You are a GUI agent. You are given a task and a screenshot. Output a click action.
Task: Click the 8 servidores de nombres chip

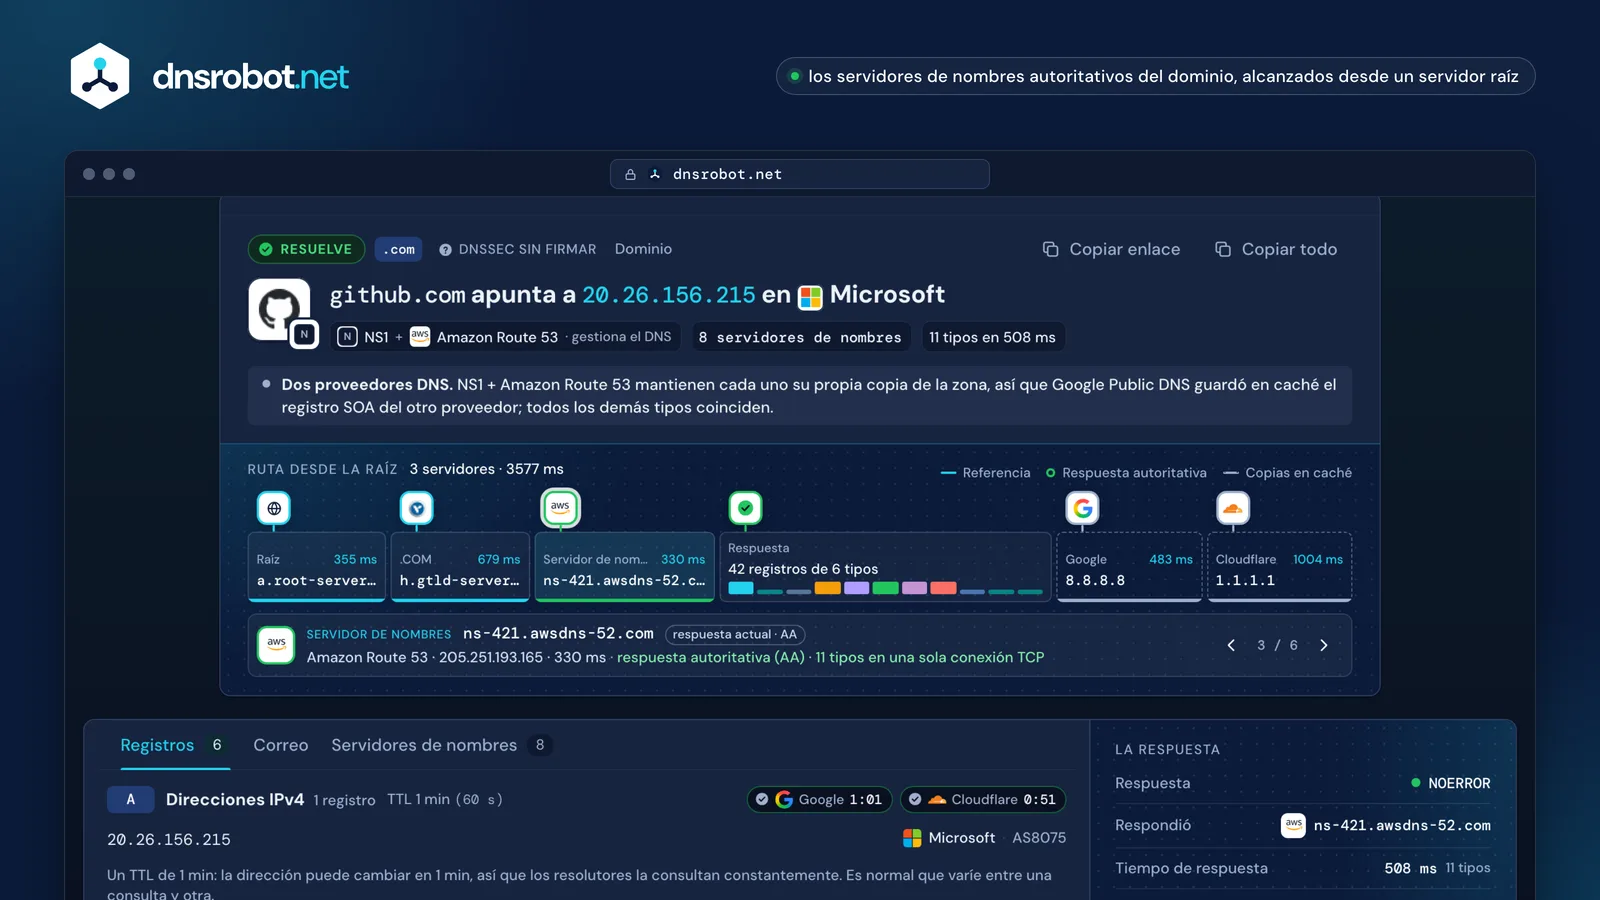pyautogui.click(x=800, y=337)
